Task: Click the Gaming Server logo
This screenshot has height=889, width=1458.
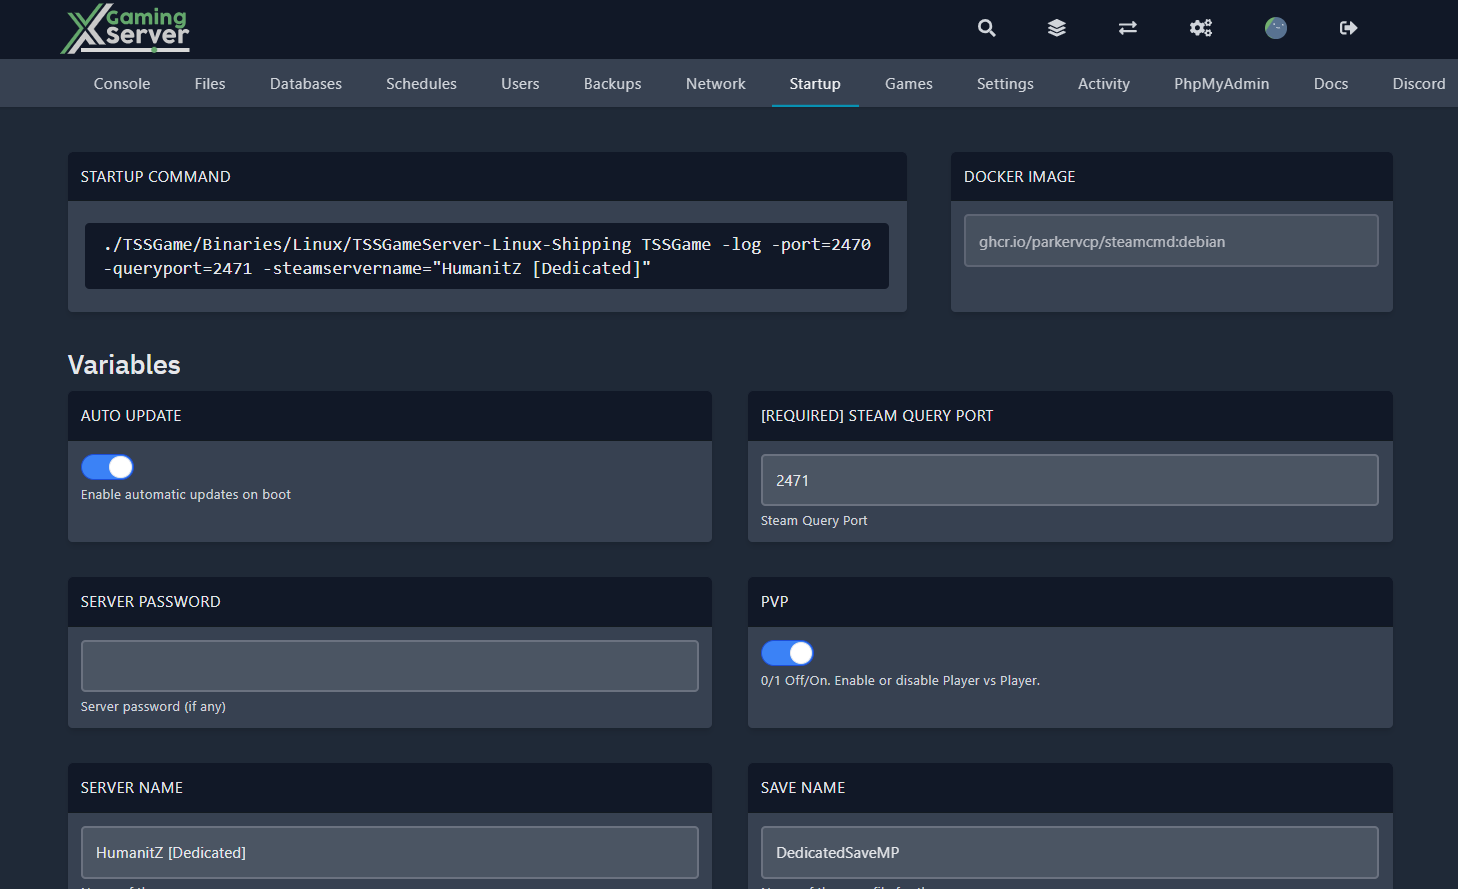Action: coord(125,29)
